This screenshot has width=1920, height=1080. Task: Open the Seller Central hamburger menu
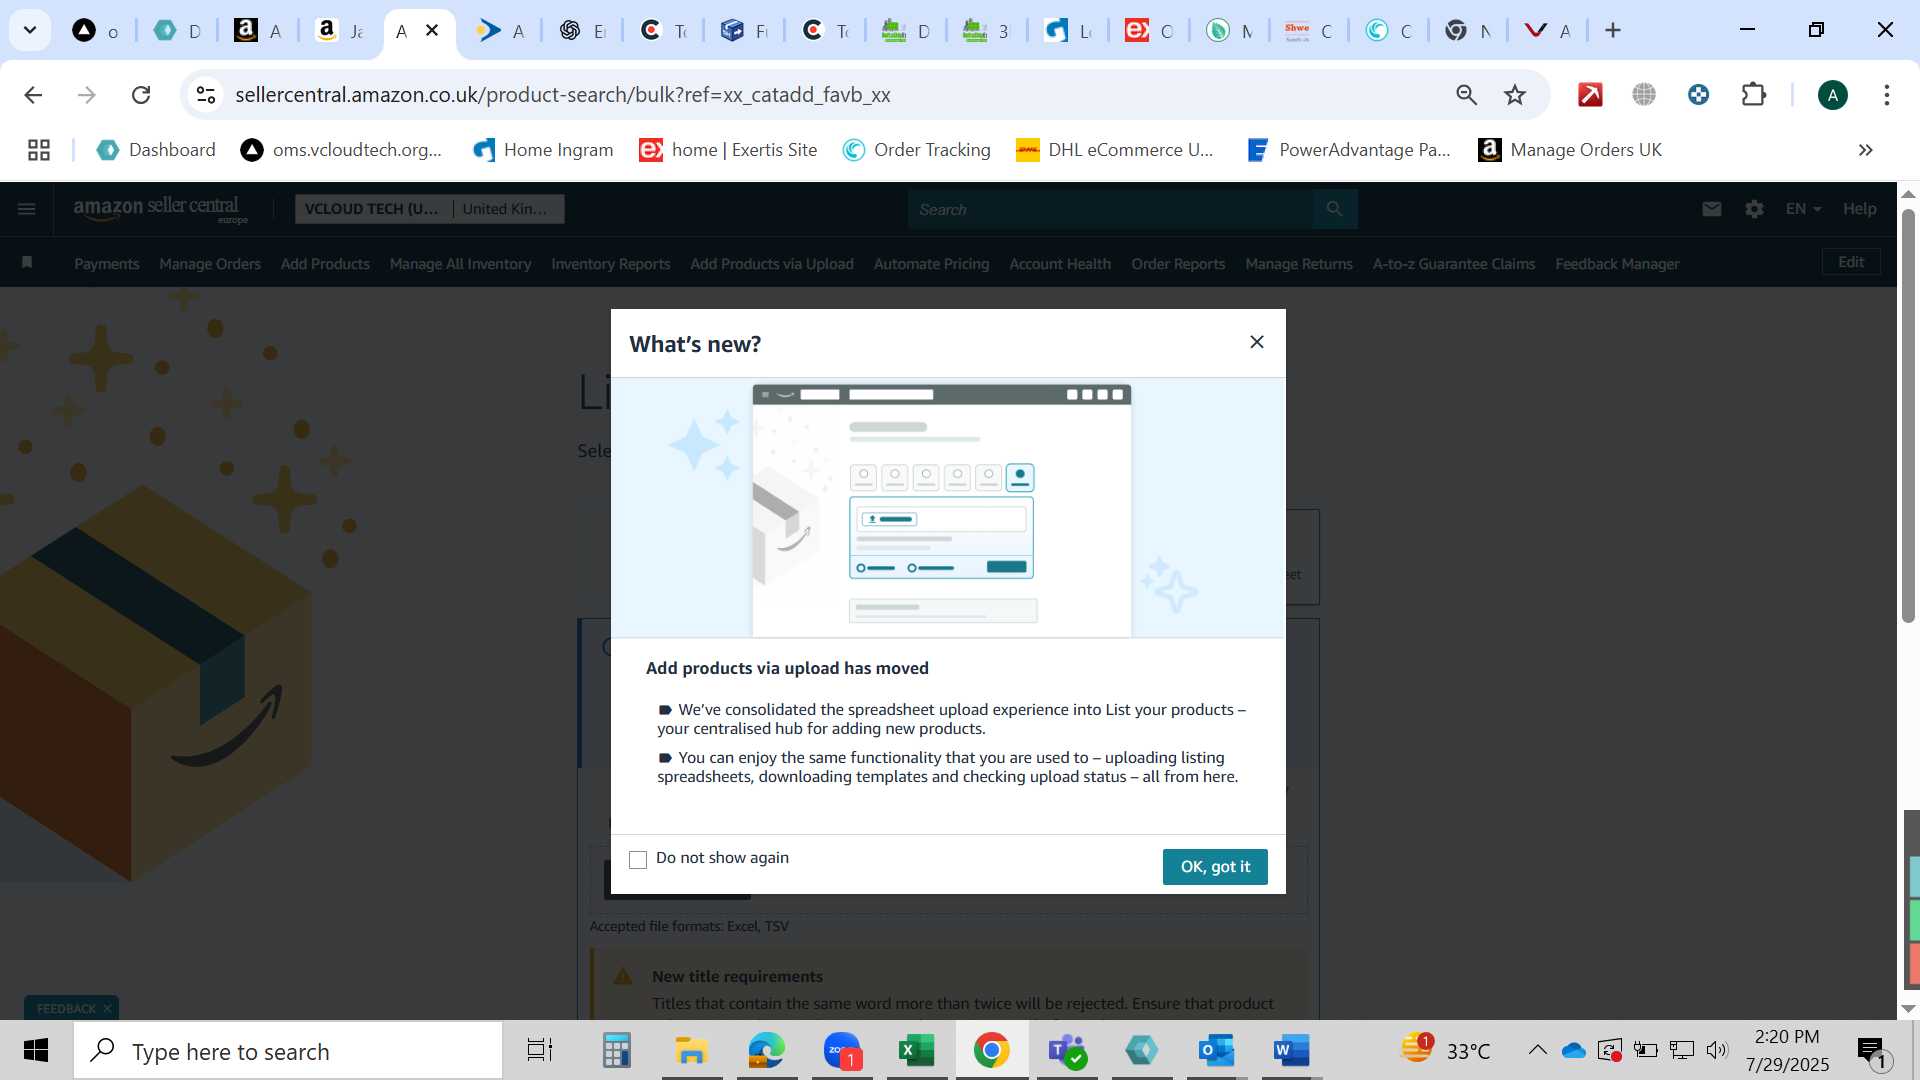point(27,209)
